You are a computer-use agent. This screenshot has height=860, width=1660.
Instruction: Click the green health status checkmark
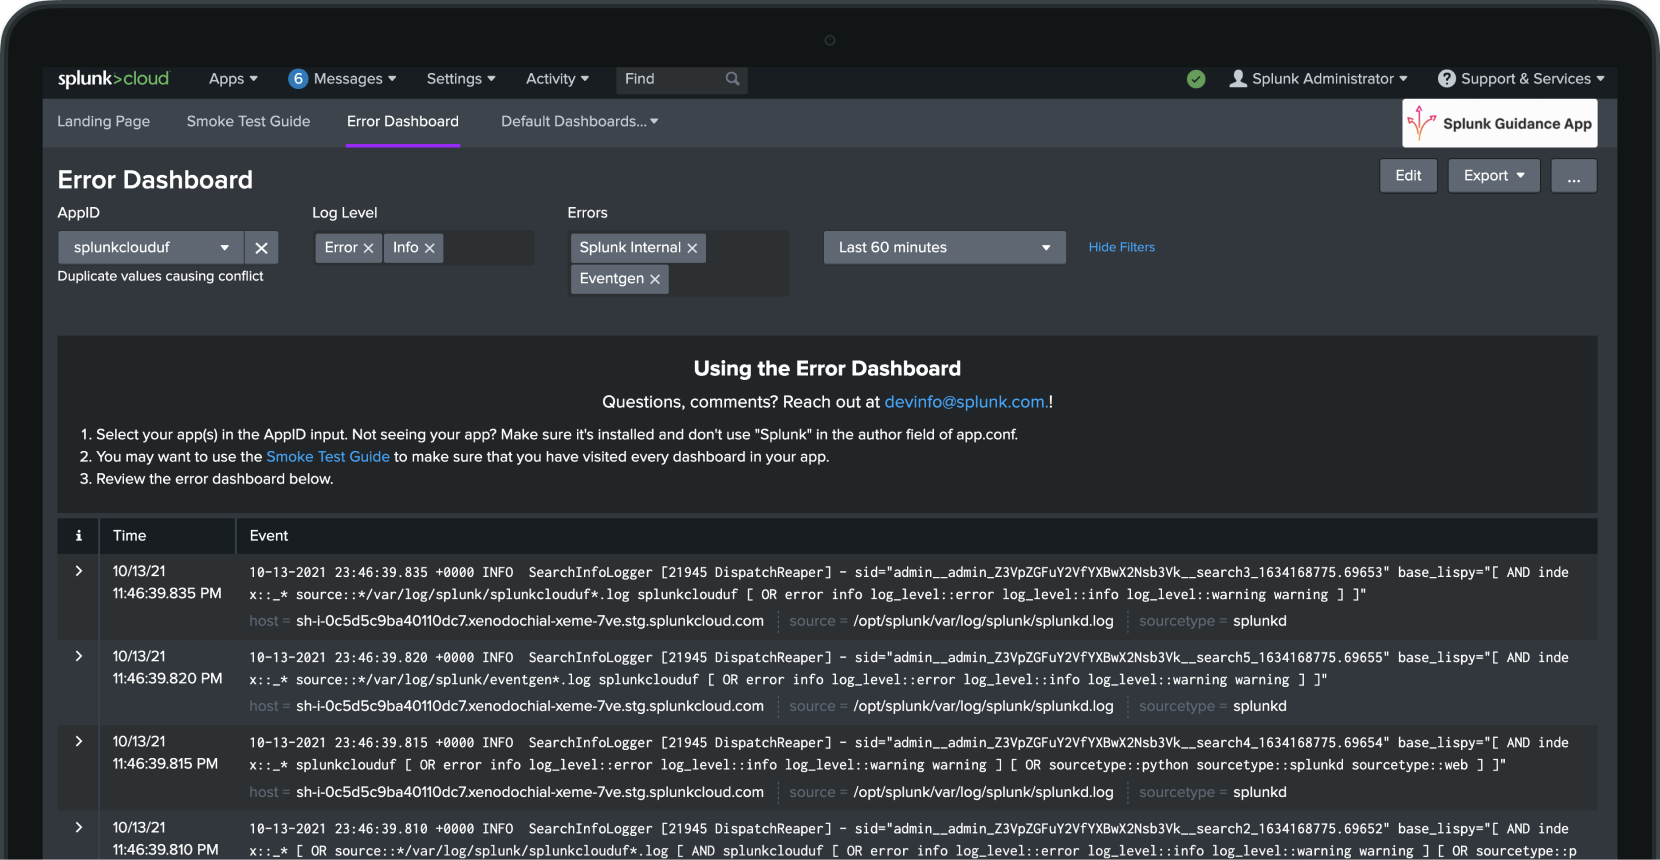click(1196, 79)
